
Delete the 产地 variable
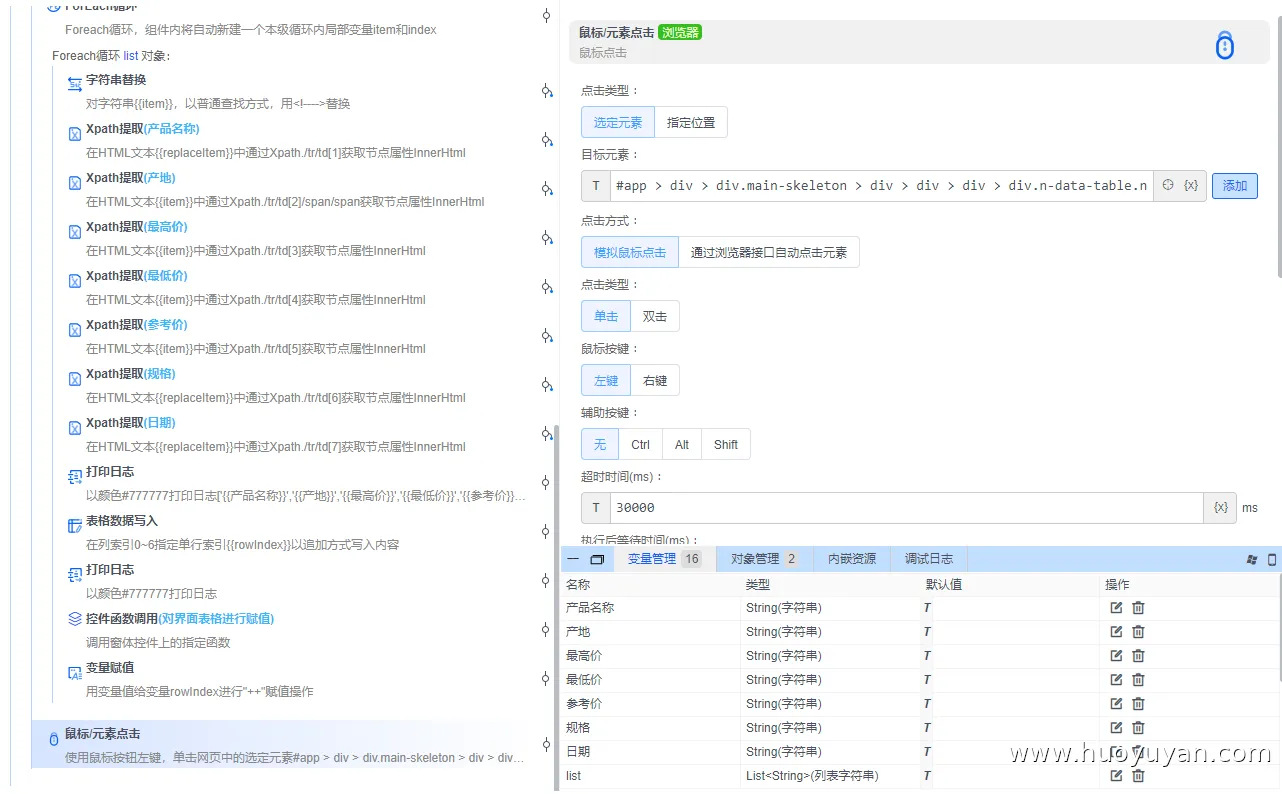(x=1138, y=632)
